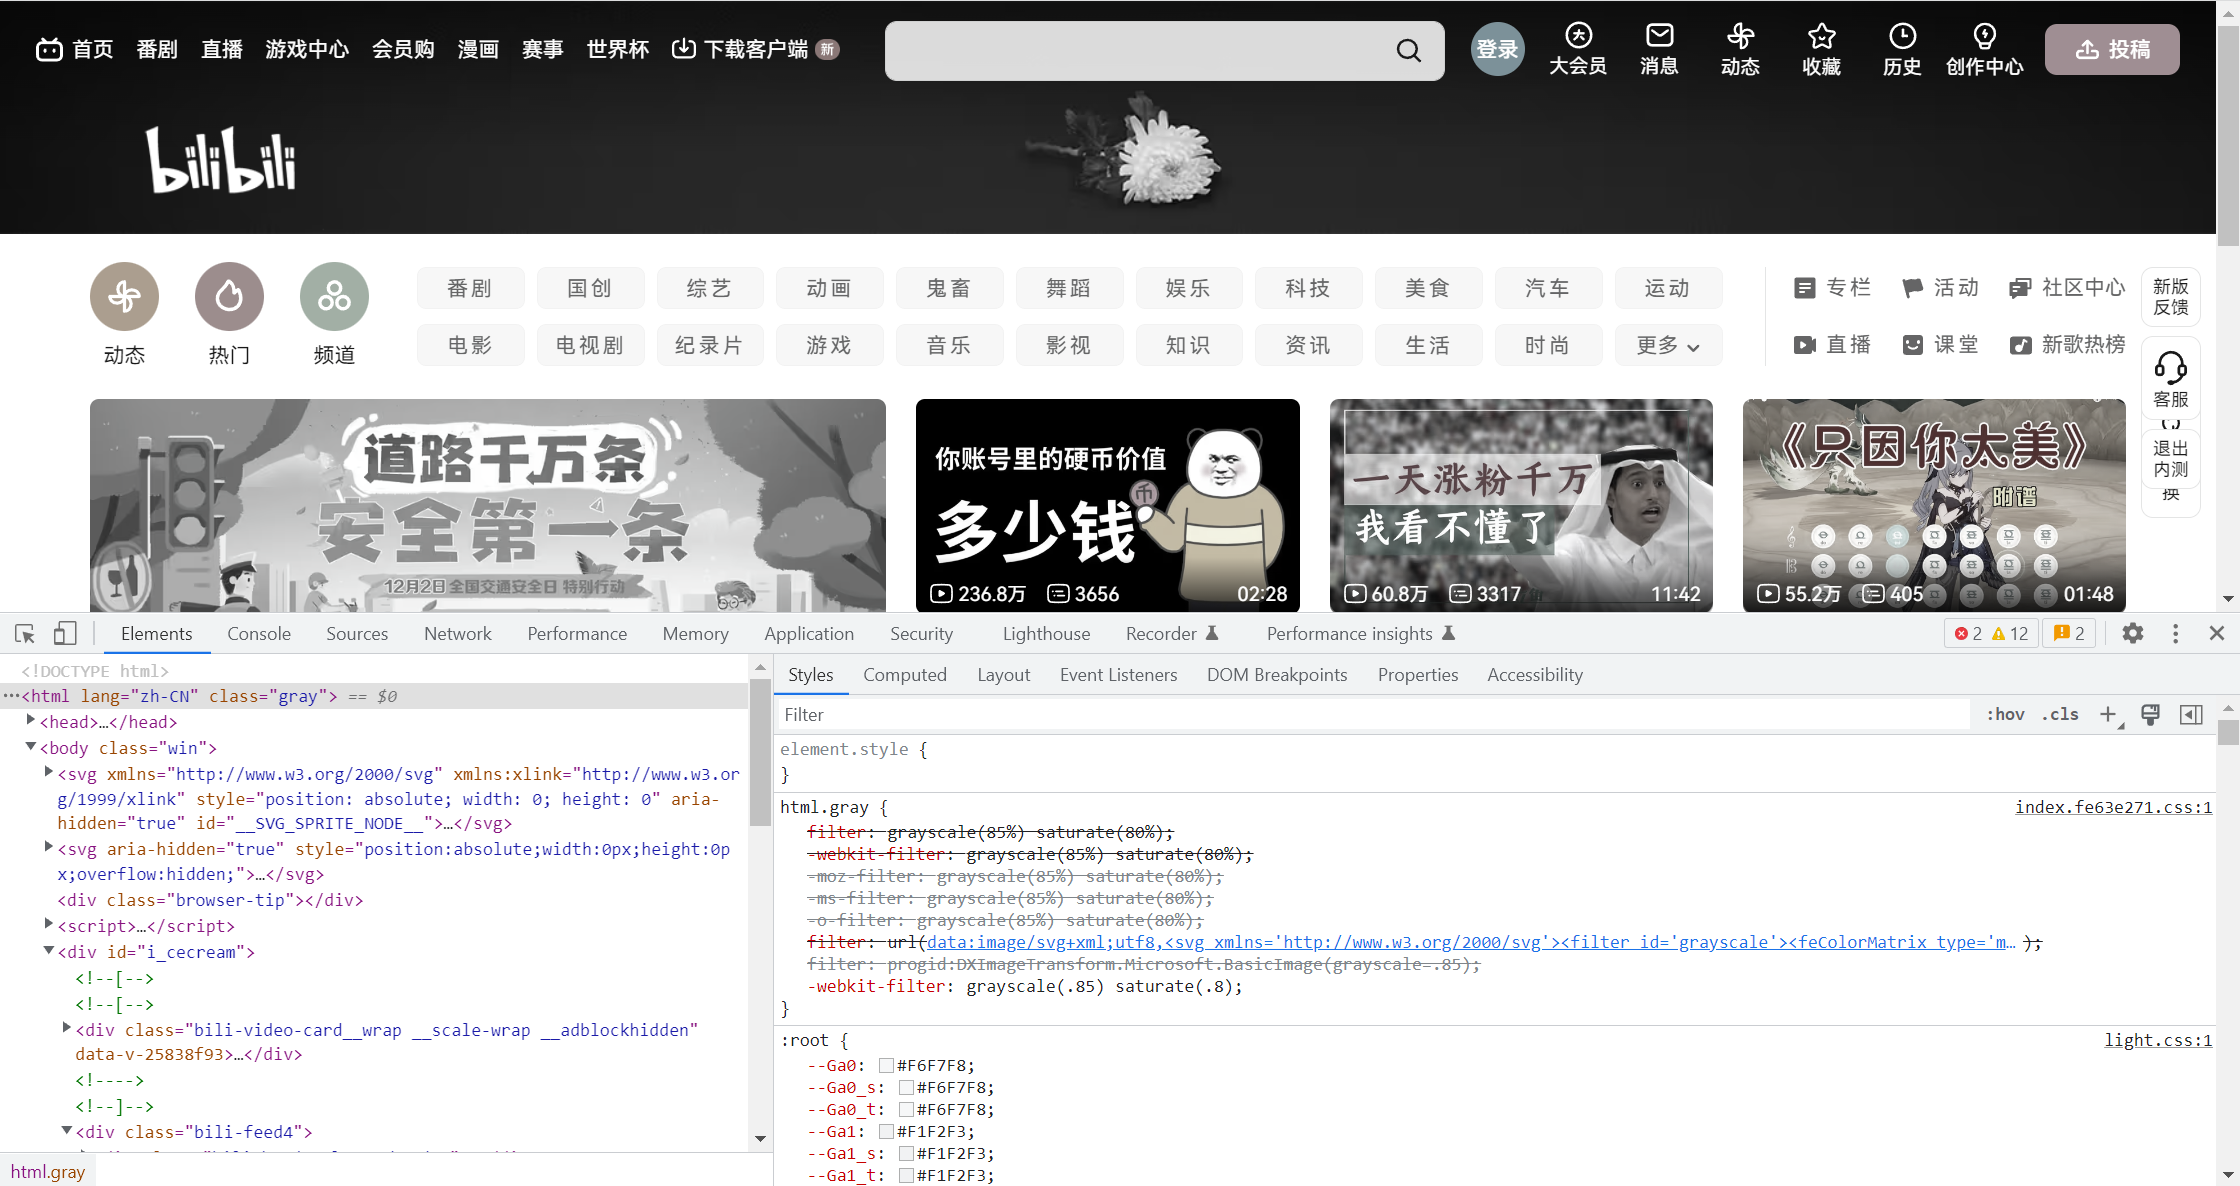Click the new style rule plus icon
This screenshot has width=2240, height=1186.
(x=2108, y=714)
